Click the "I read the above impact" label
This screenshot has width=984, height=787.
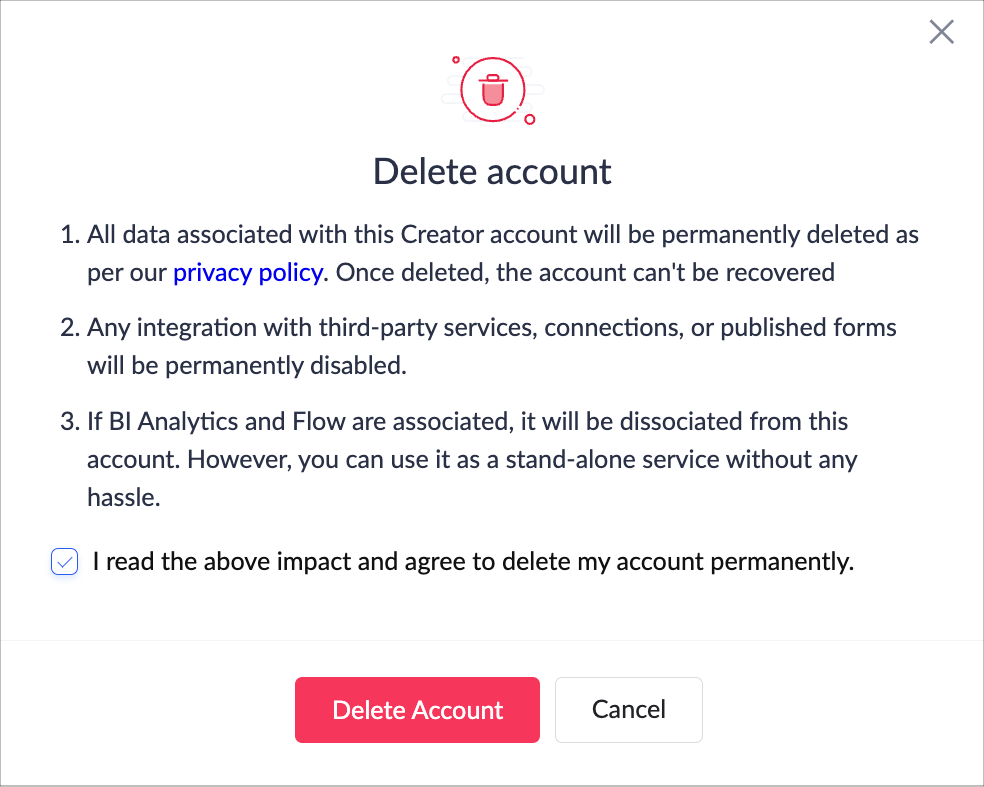click(473, 562)
